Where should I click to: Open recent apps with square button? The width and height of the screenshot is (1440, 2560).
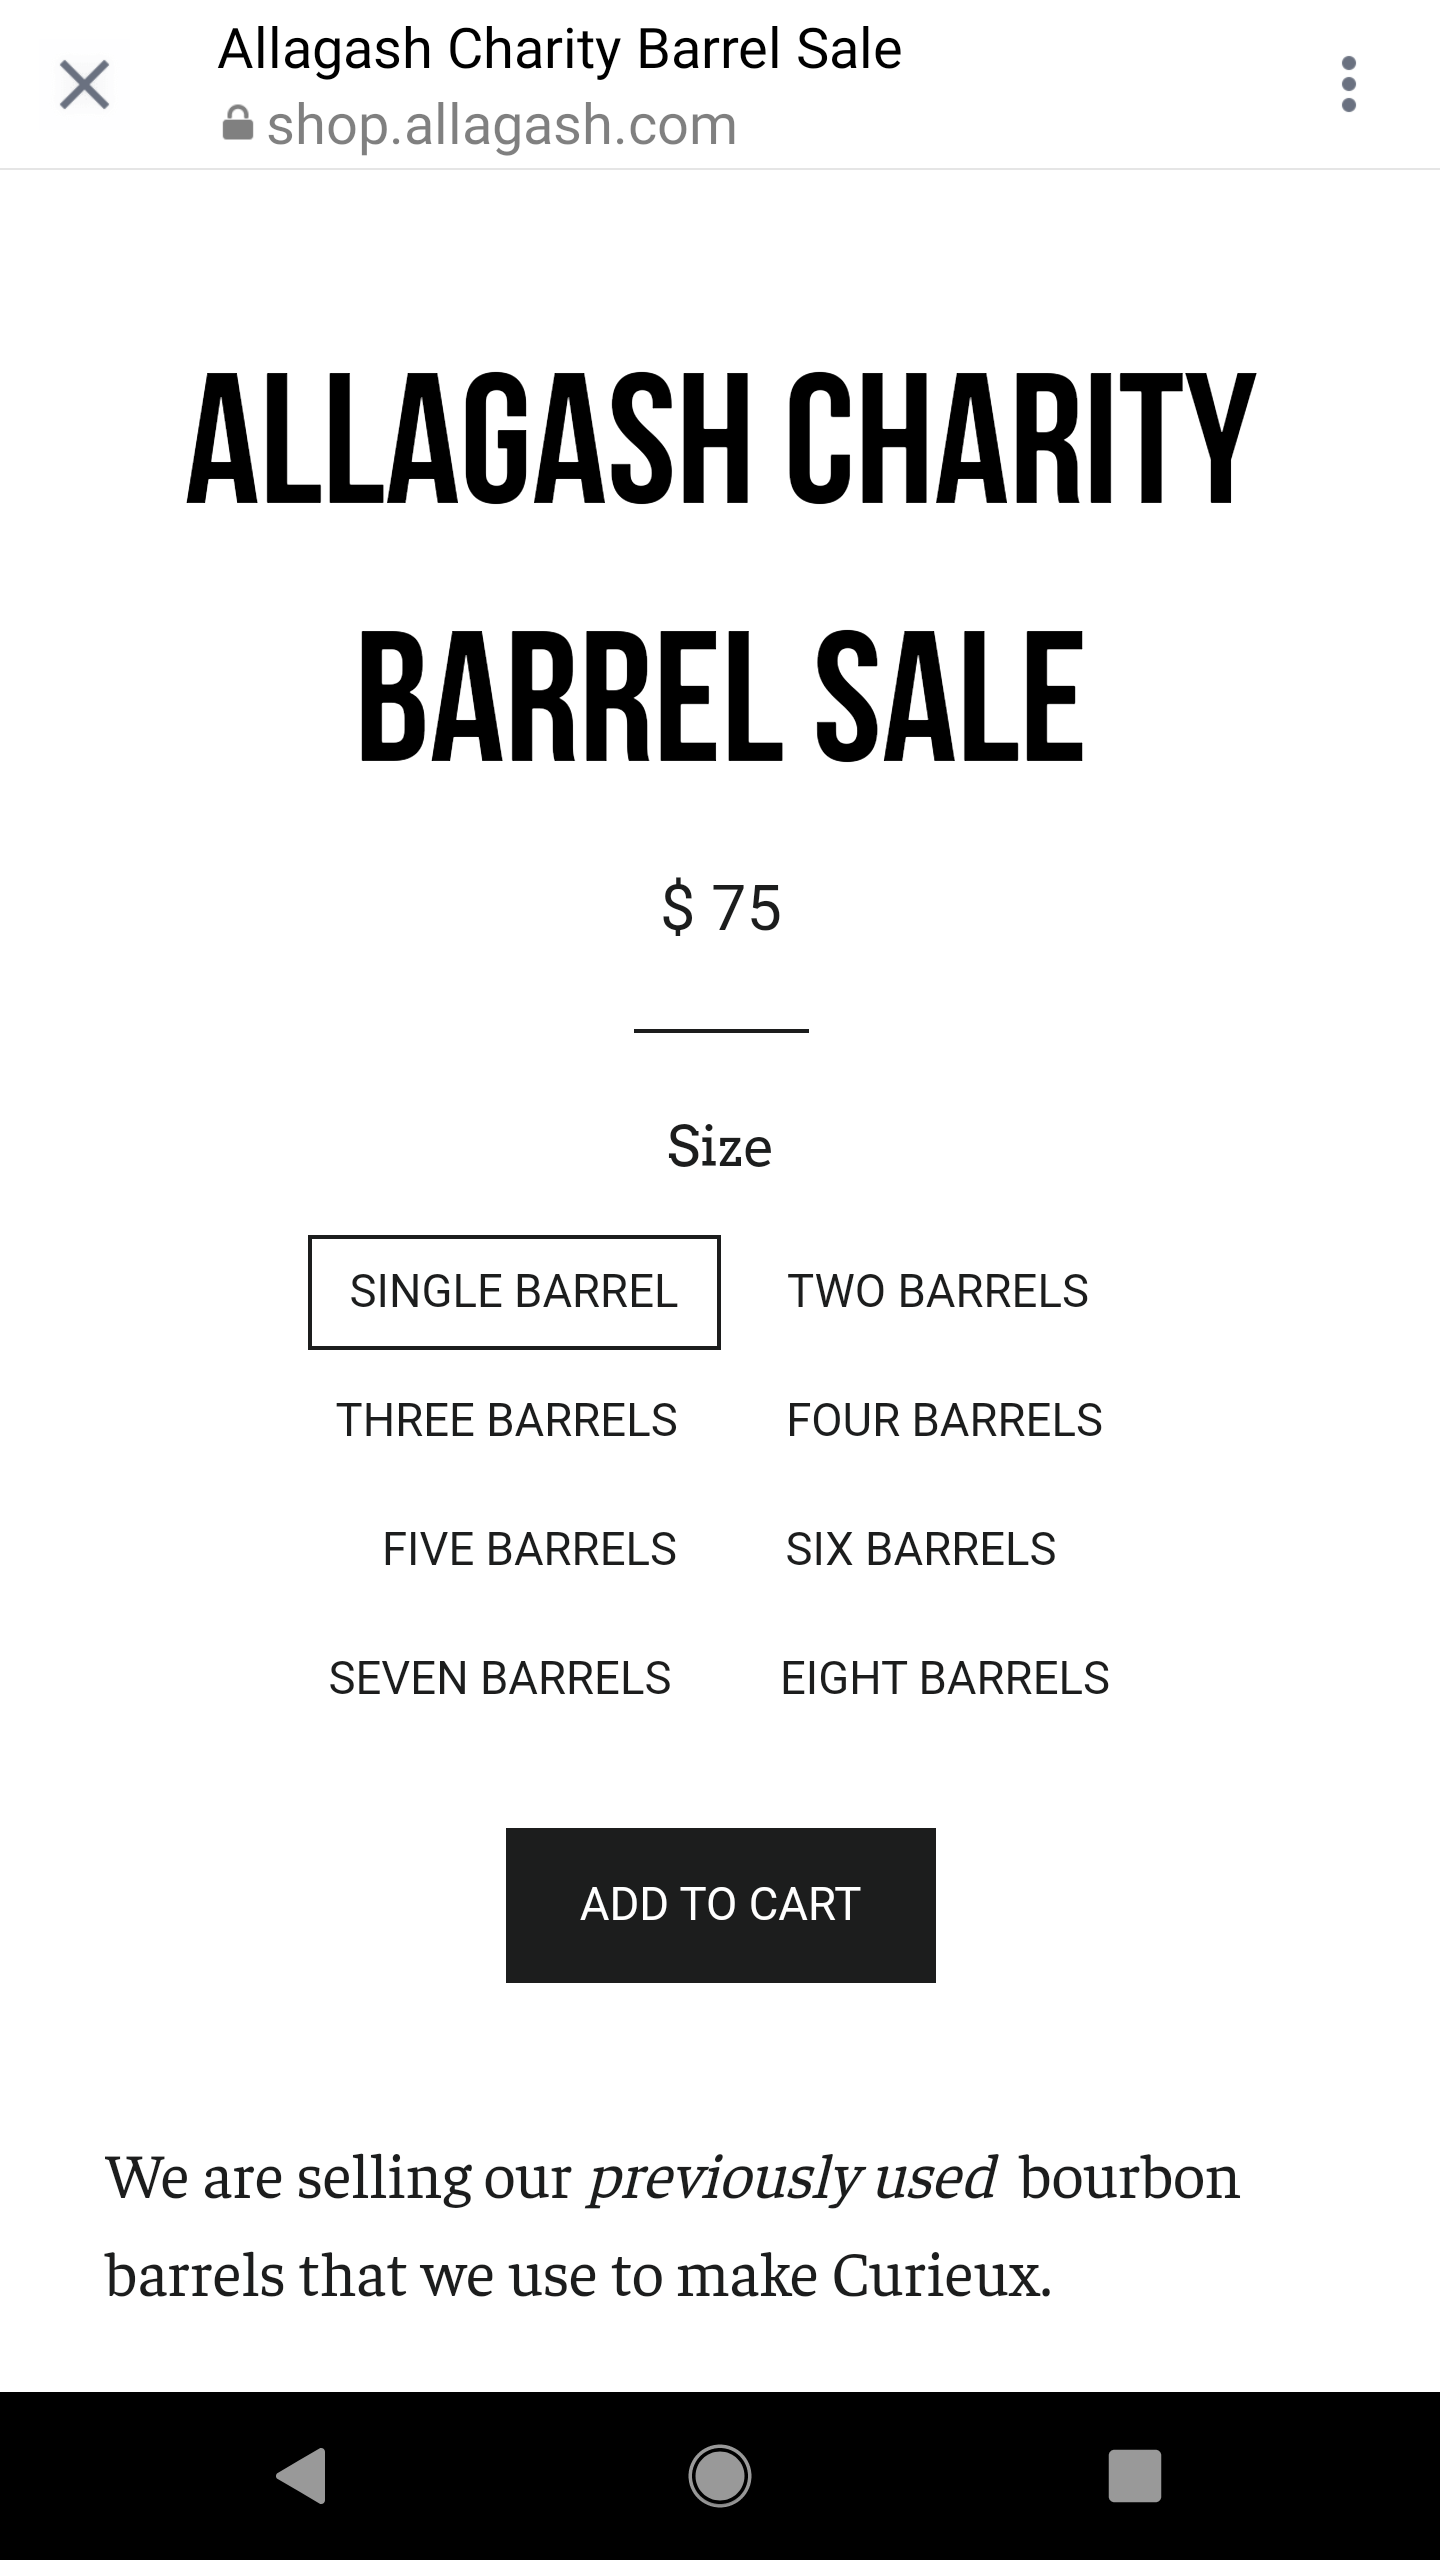pos(1135,2476)
